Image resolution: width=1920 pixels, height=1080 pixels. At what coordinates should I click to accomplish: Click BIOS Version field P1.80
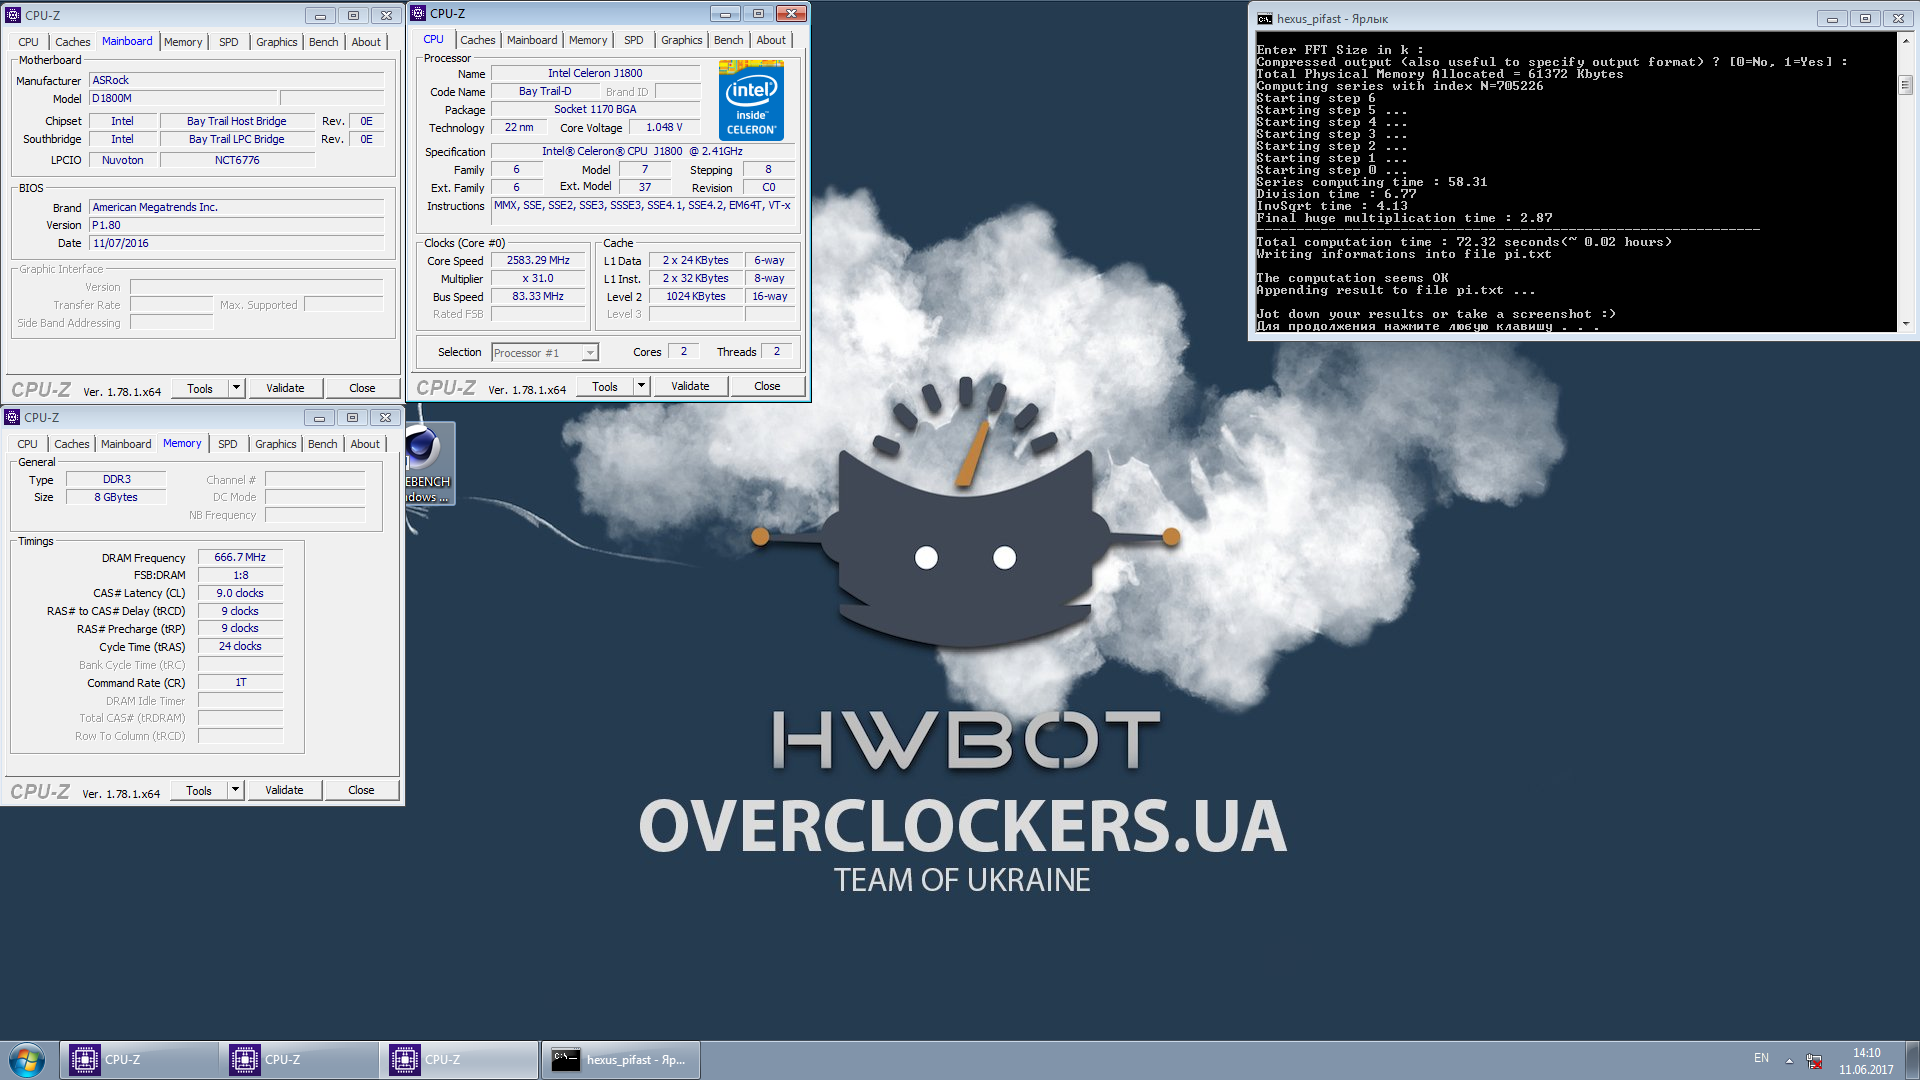pyautogui.click(x=237, y=225)
